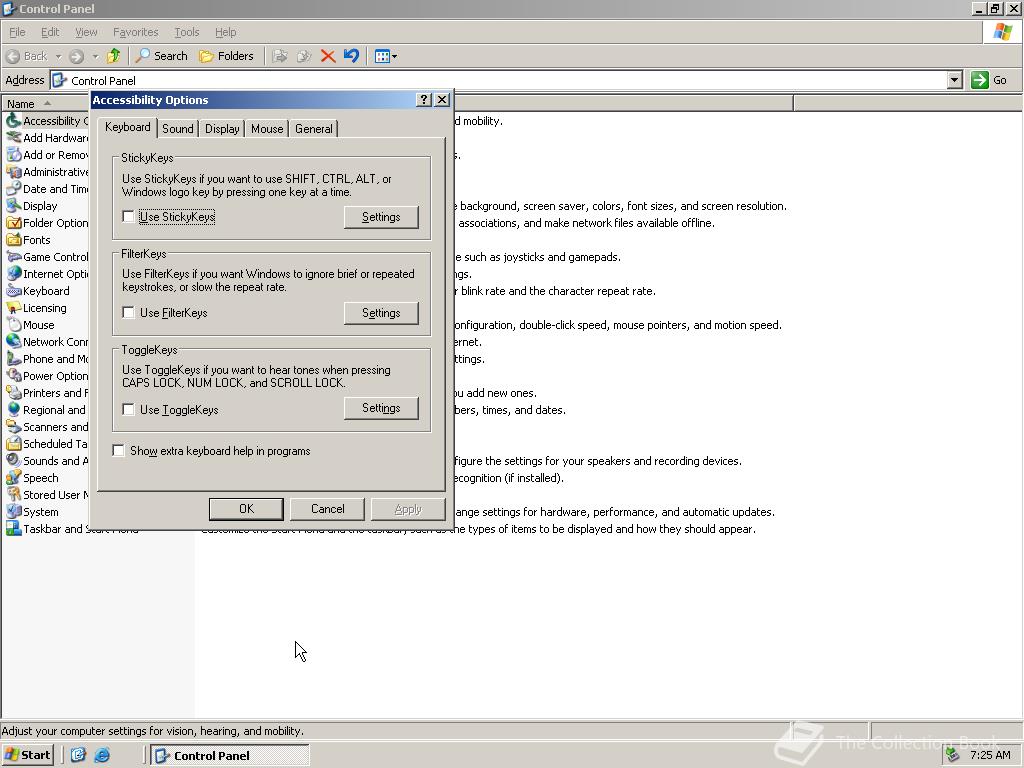Click the Go button next to address bar

coord(989,80)
